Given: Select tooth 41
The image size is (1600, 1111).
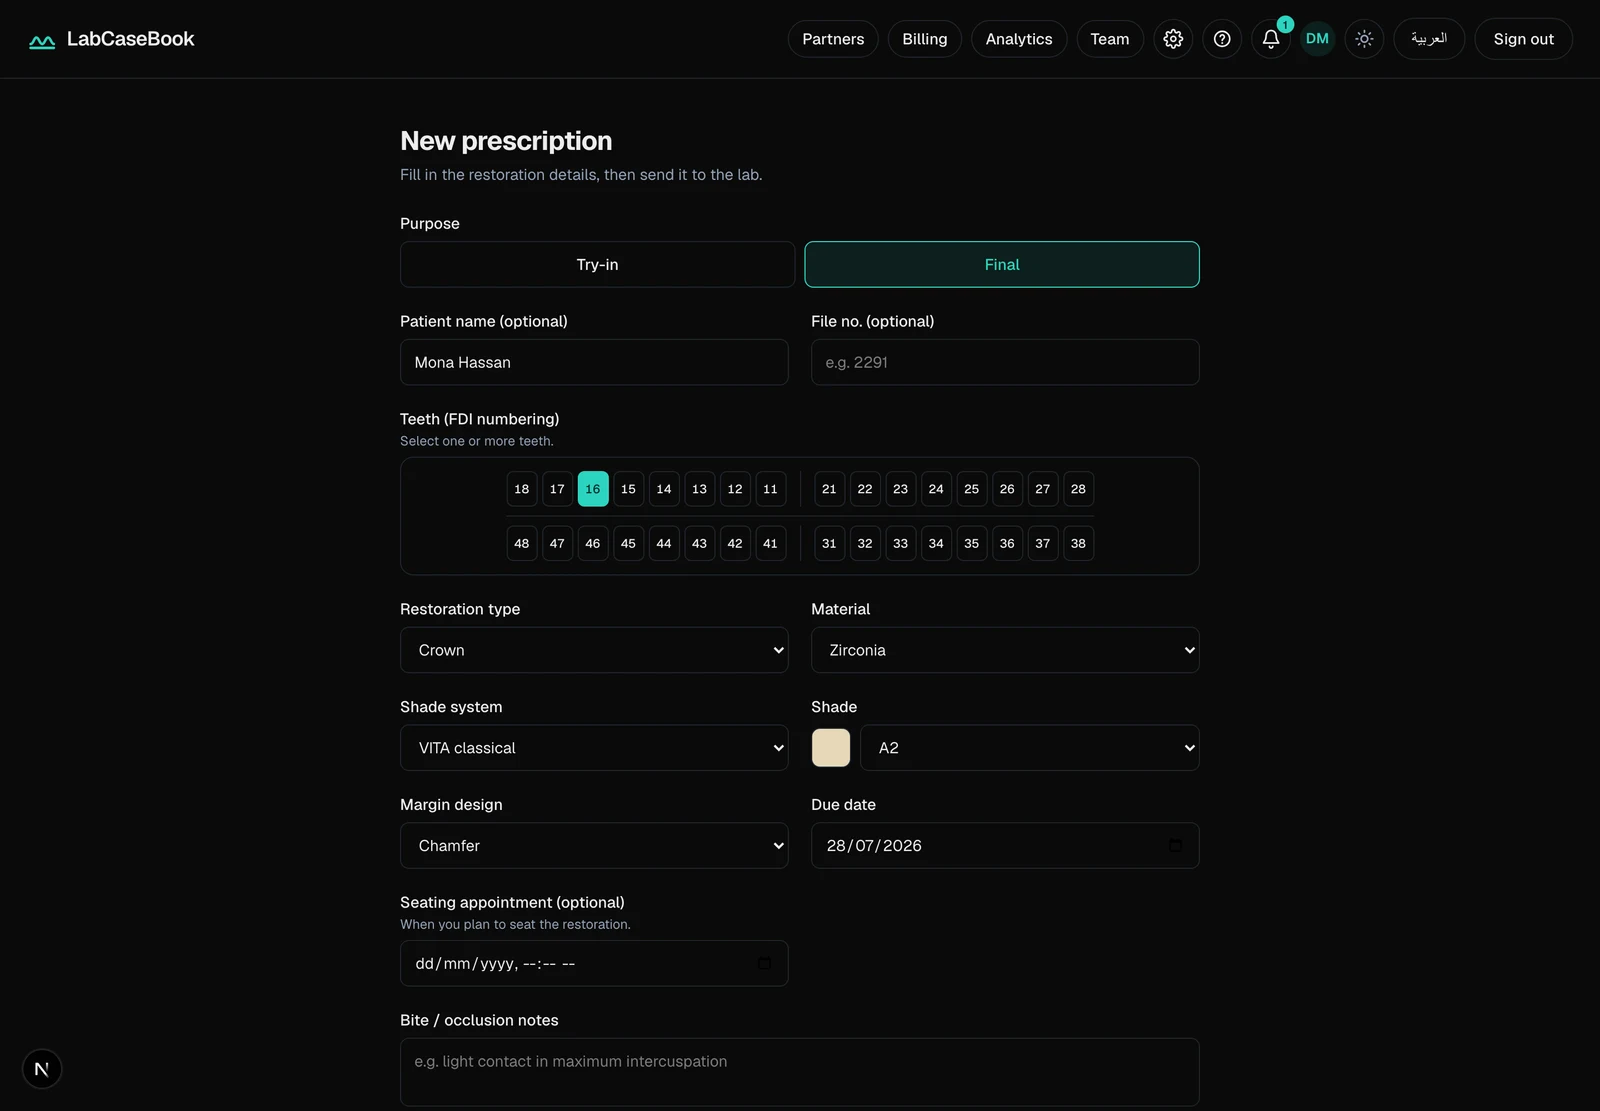Looking at the screenshot, I should coord(770,544).
